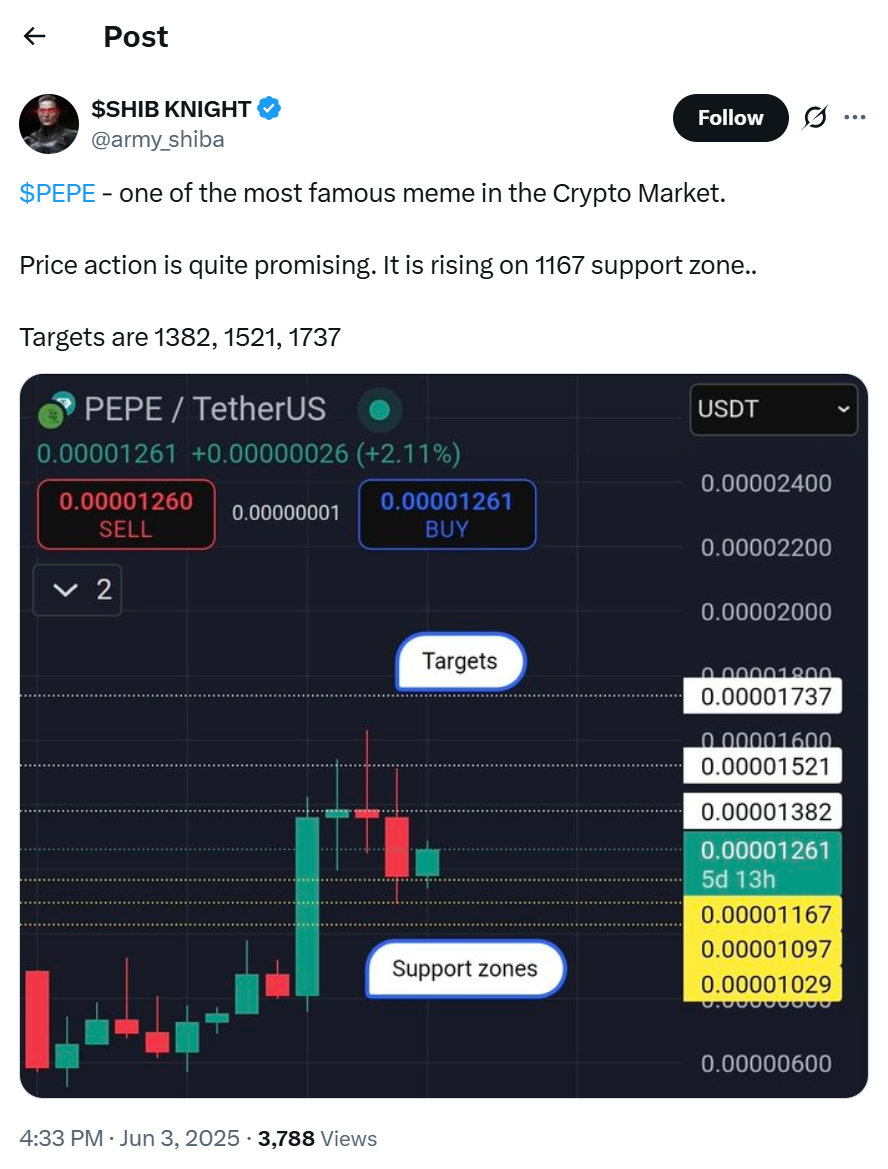Click the red 0.00001260 SELL button
Screen dimensions: 888x1169
click(126, 514)
